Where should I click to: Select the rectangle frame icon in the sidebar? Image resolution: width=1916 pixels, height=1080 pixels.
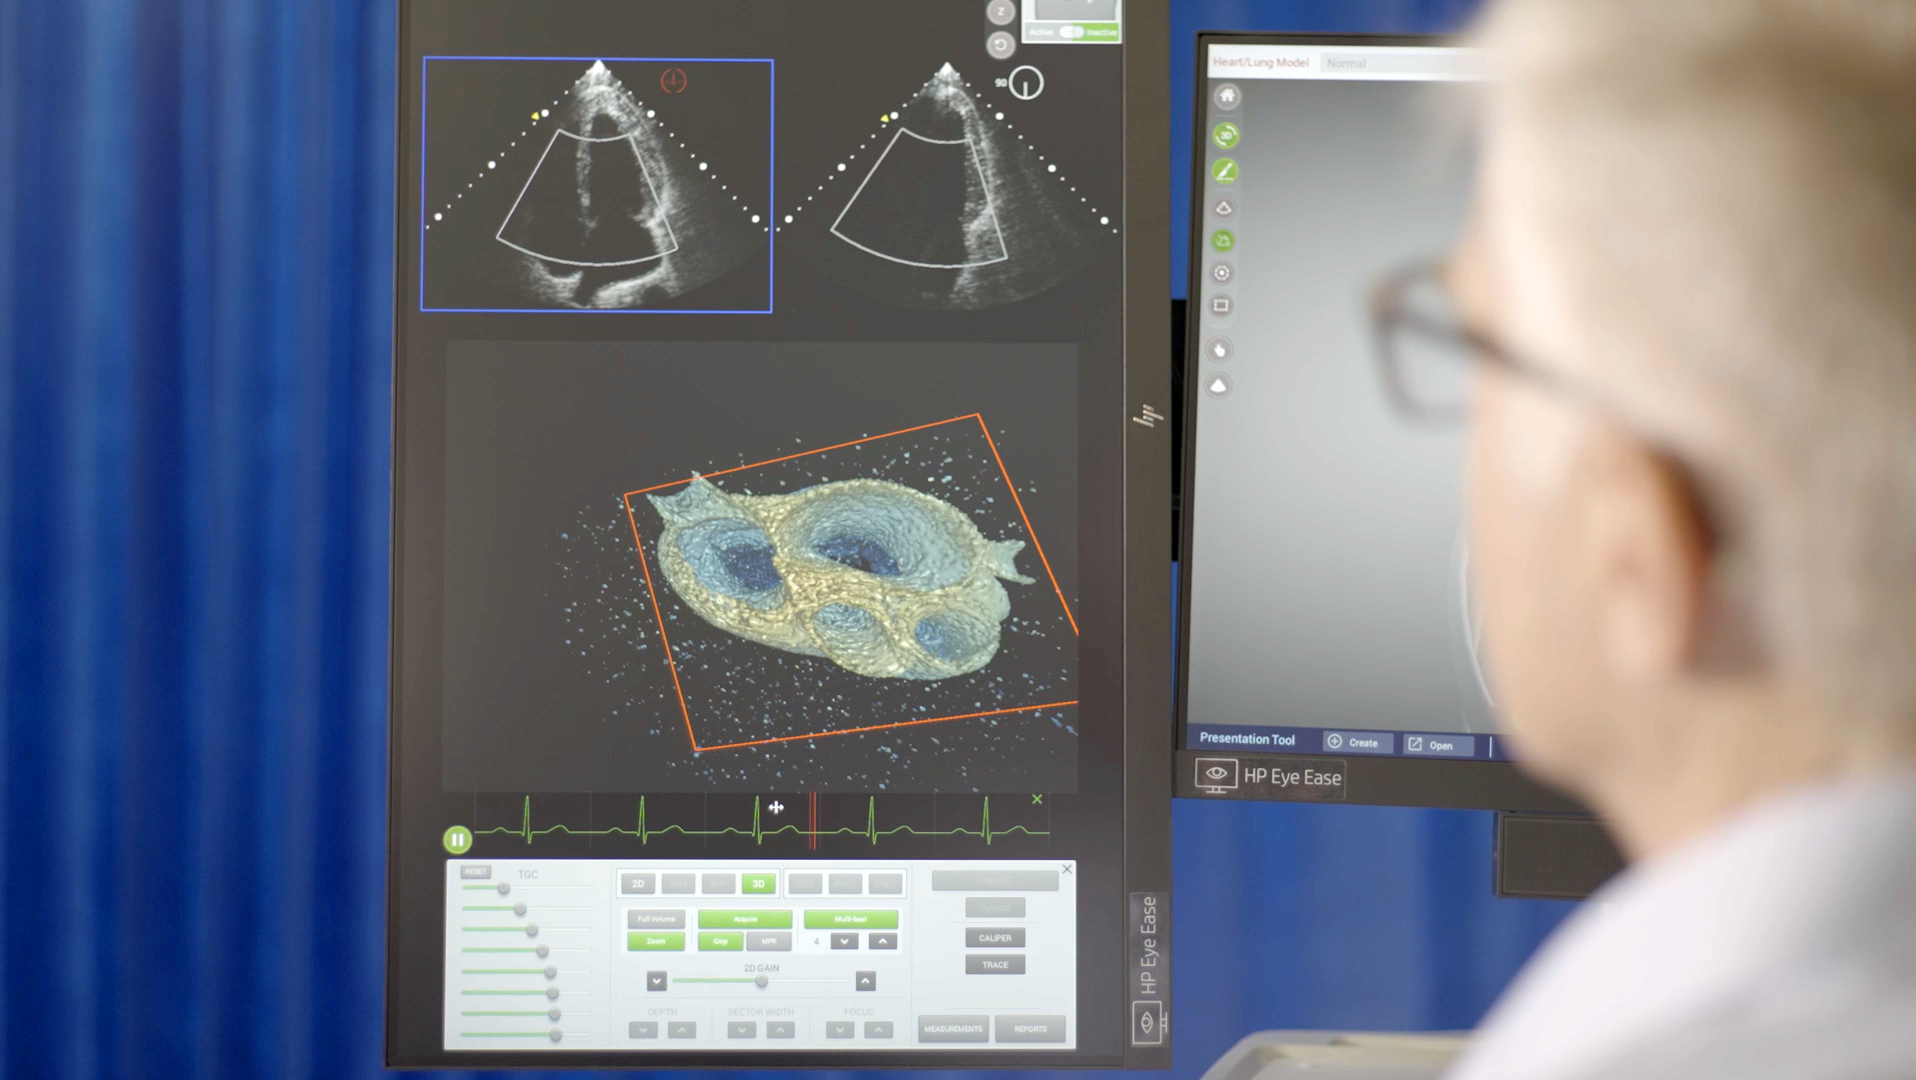point(1221,306)
